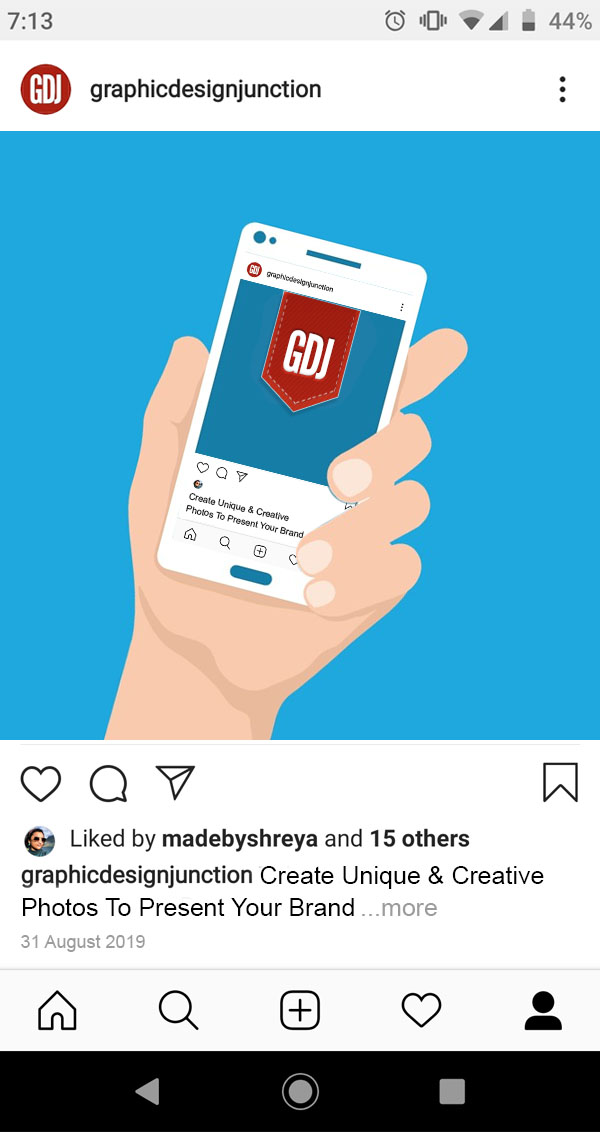Open the Profile tab person icon
The height and width of the screenshot is (1132, 600).
coord(543,1010)
